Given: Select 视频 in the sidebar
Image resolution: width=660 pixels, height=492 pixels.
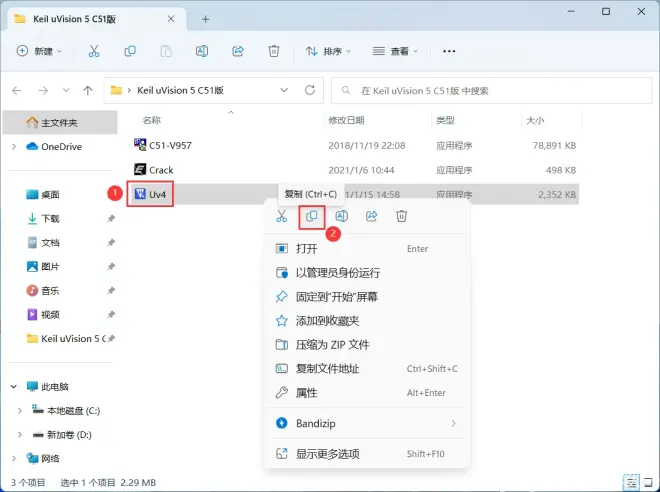Looking at the screenshot, I should tap(60, 314).
